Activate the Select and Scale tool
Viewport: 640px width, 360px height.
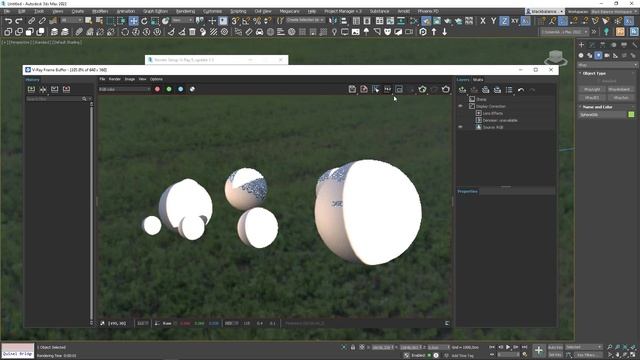(x=155, y=20)
